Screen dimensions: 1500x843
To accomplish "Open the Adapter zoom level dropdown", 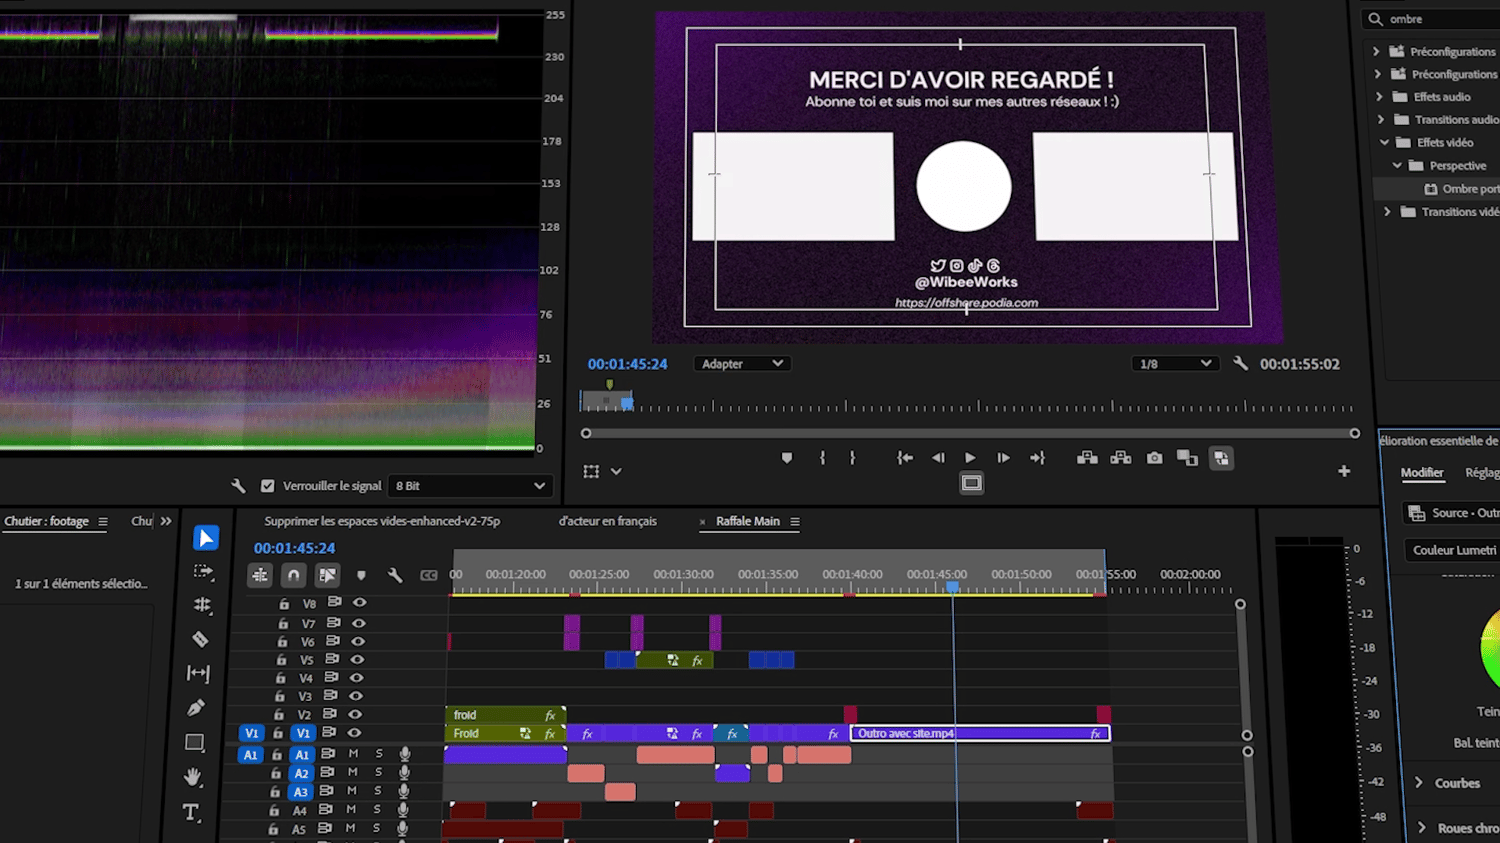I will [742, 364].
